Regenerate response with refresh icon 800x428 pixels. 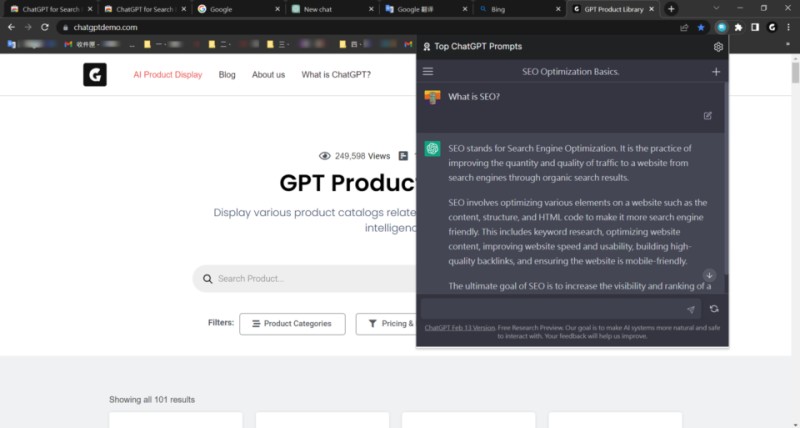pos(714,309)
